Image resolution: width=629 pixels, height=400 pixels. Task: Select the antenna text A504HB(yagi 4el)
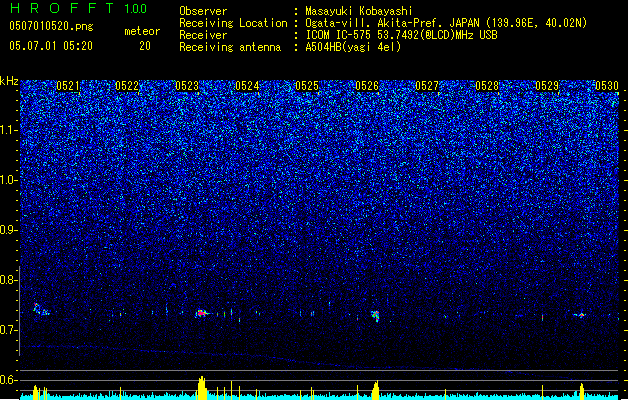353,47
